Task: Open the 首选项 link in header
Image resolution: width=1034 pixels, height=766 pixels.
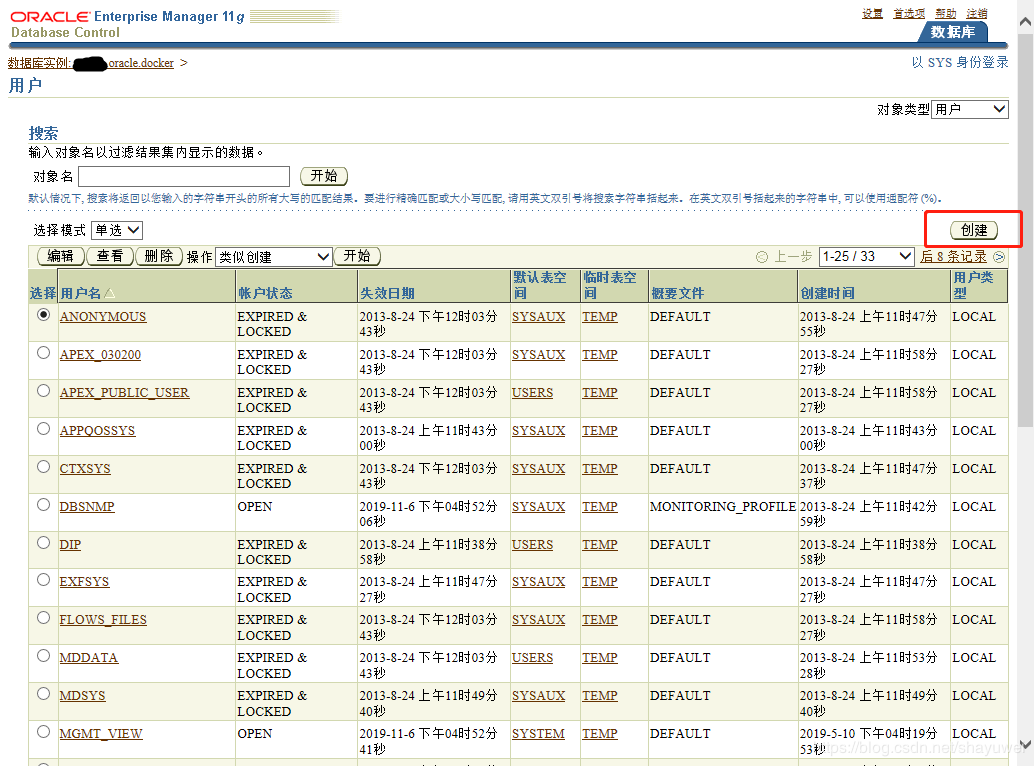Action: [x=909, y=13]
